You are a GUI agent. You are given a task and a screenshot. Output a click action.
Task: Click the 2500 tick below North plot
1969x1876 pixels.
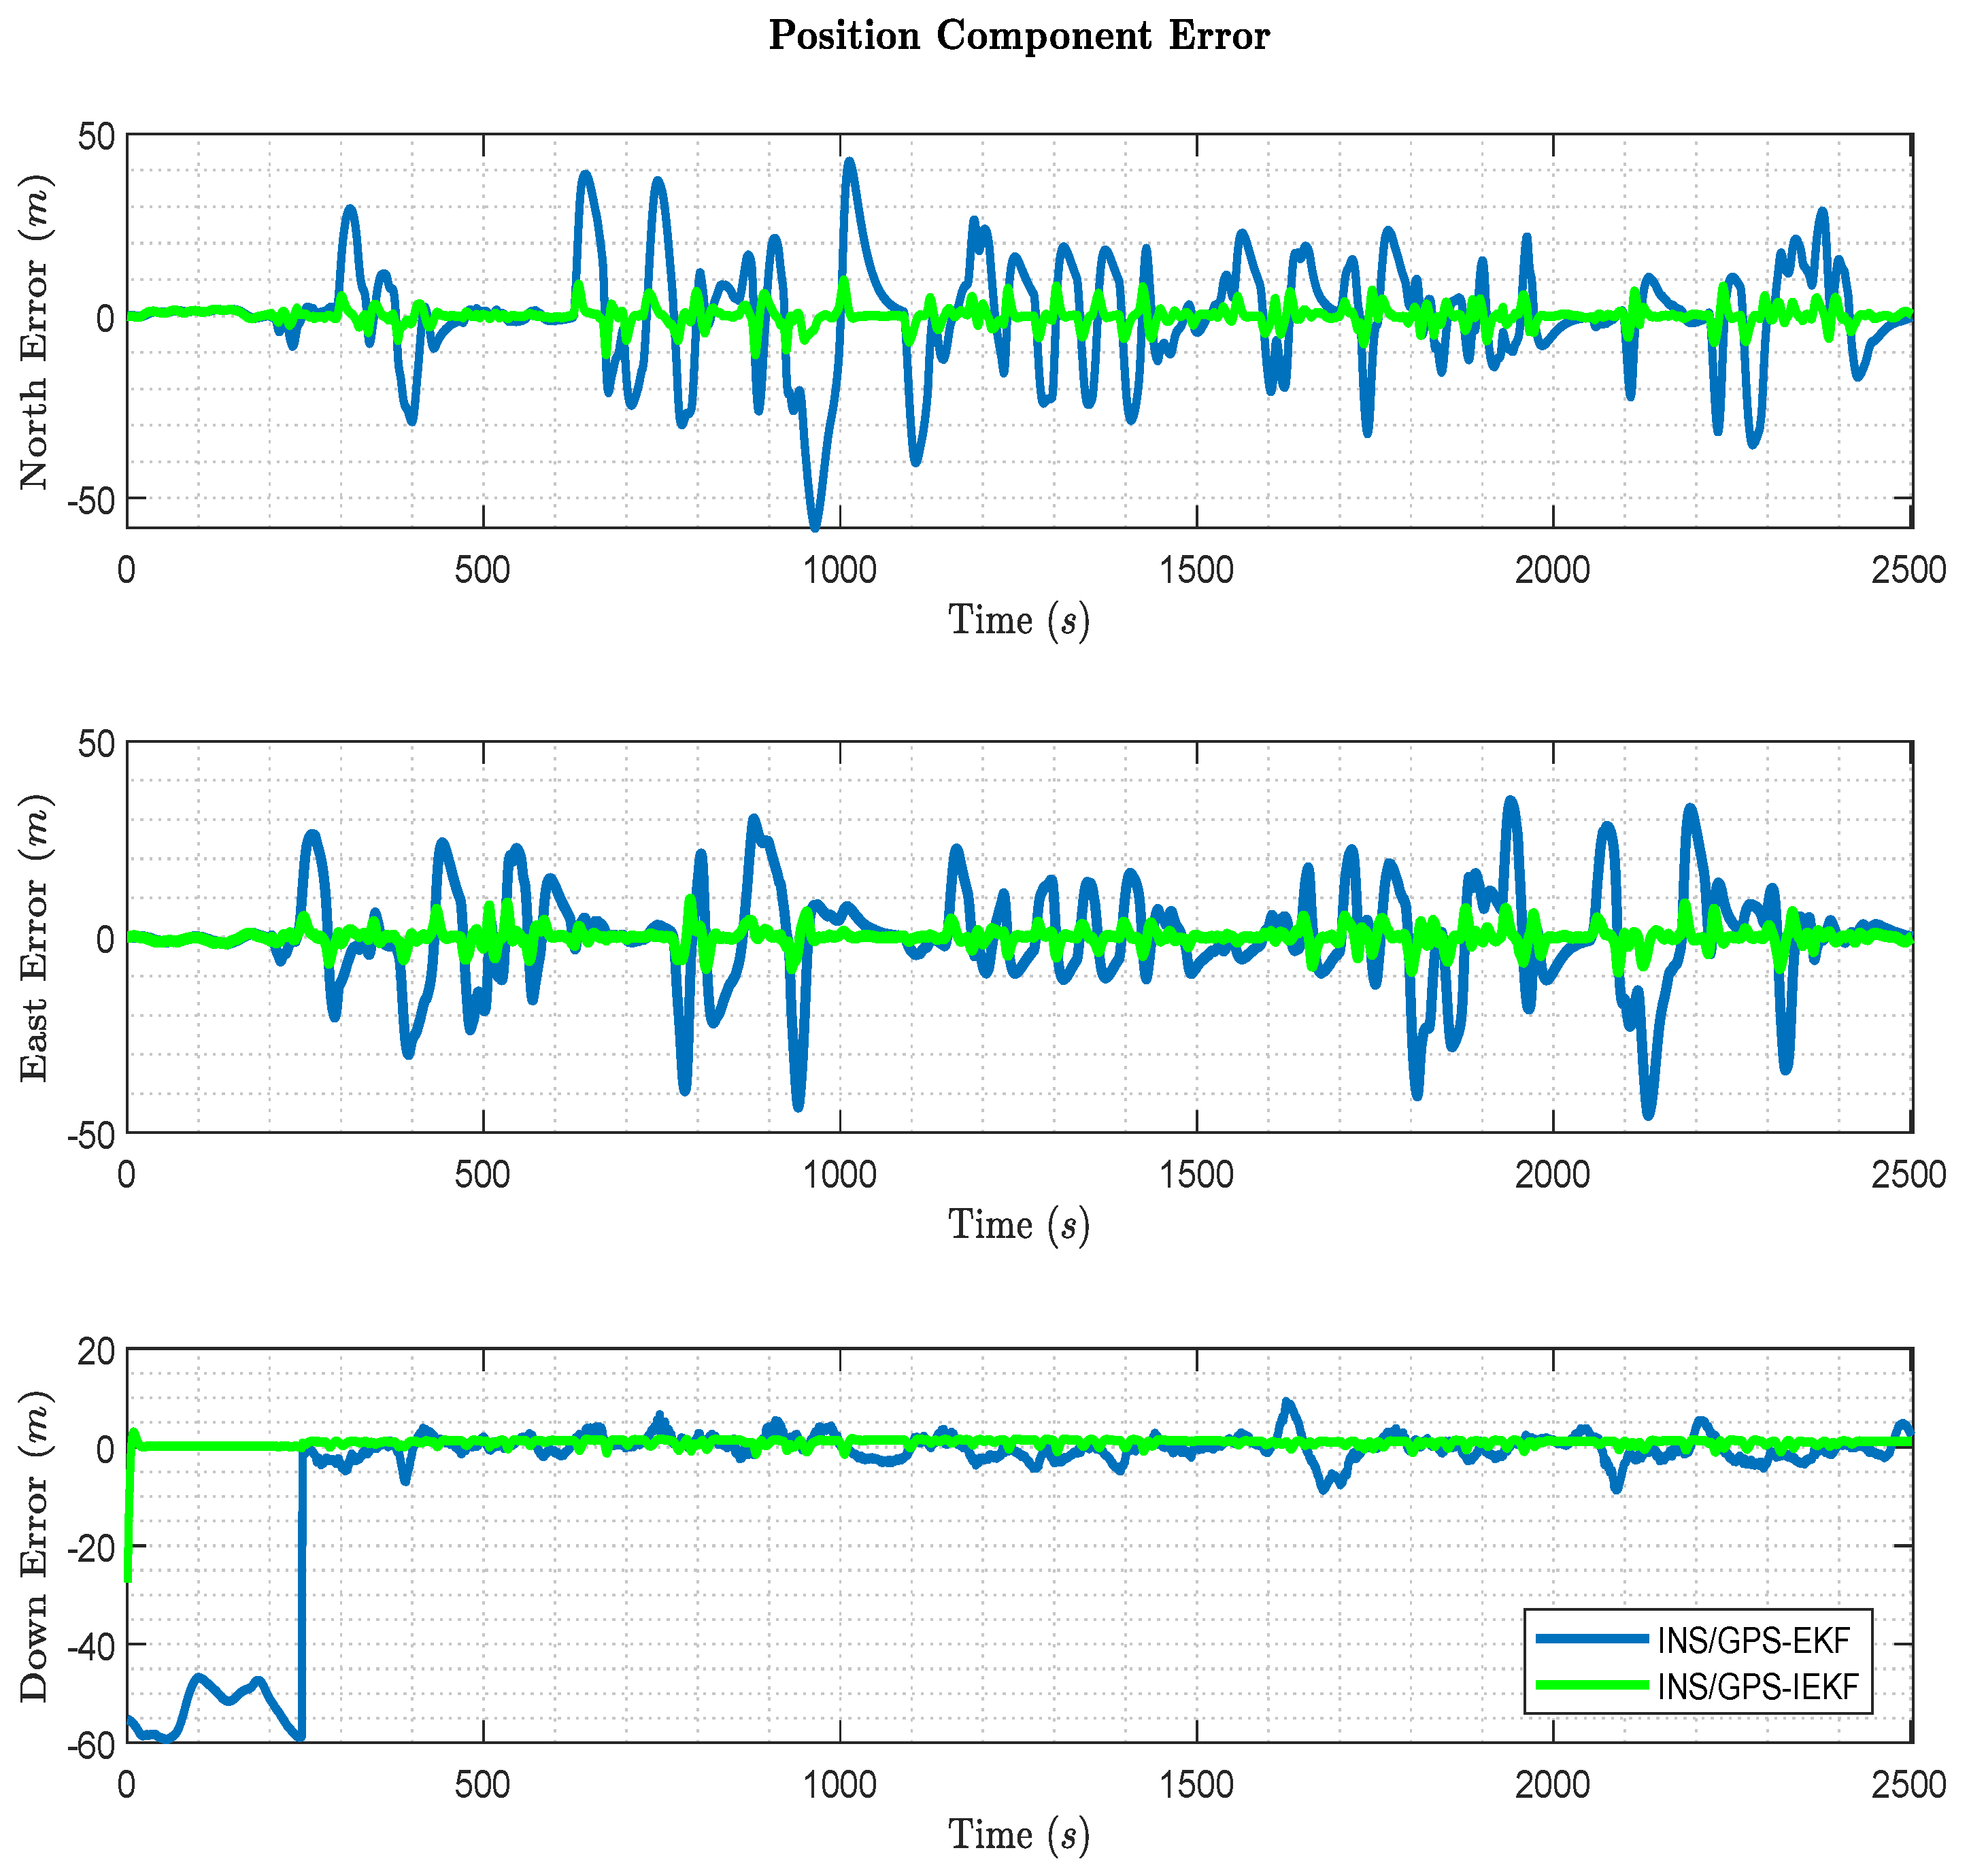point(1908,571)
